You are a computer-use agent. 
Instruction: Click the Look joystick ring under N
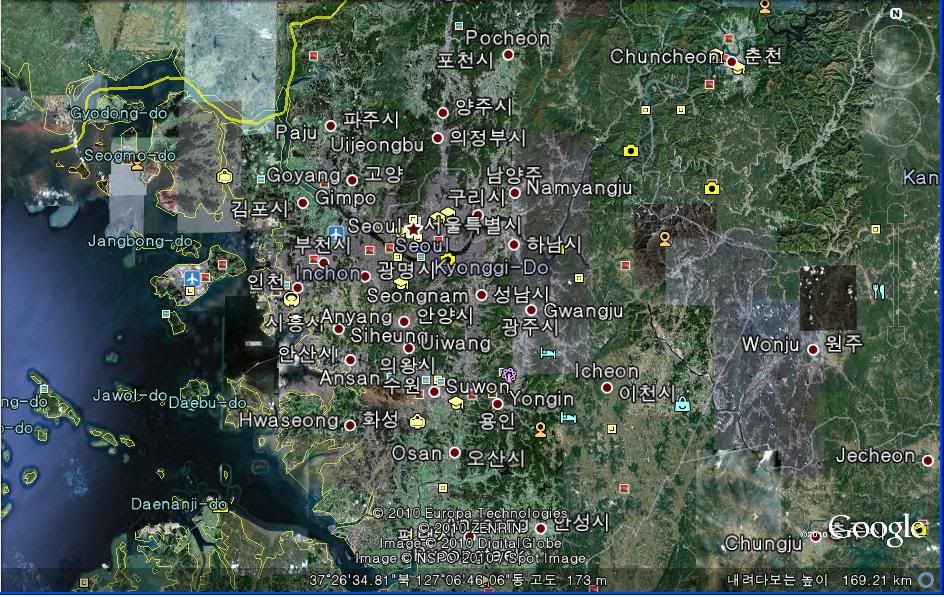pos(896,48)
